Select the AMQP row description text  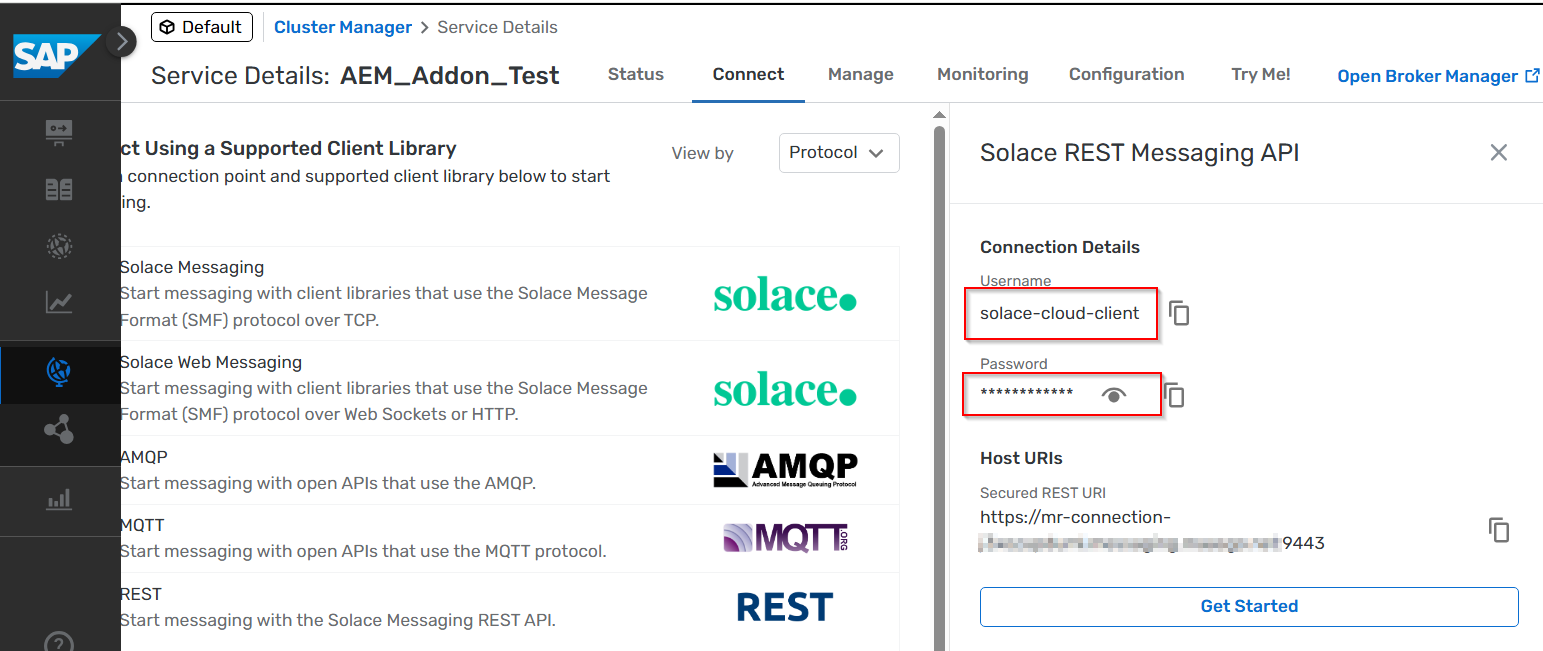[x=328, y=483]
